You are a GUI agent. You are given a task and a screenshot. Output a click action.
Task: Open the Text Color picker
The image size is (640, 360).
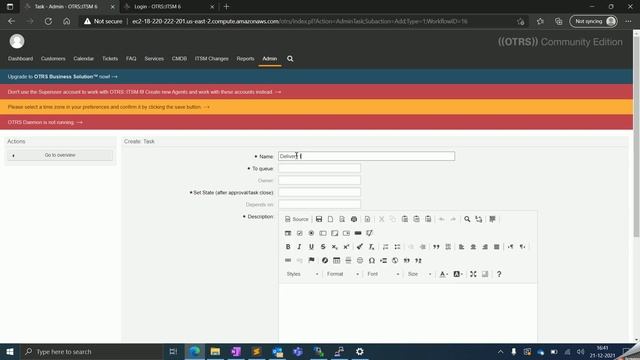[444, 274]
